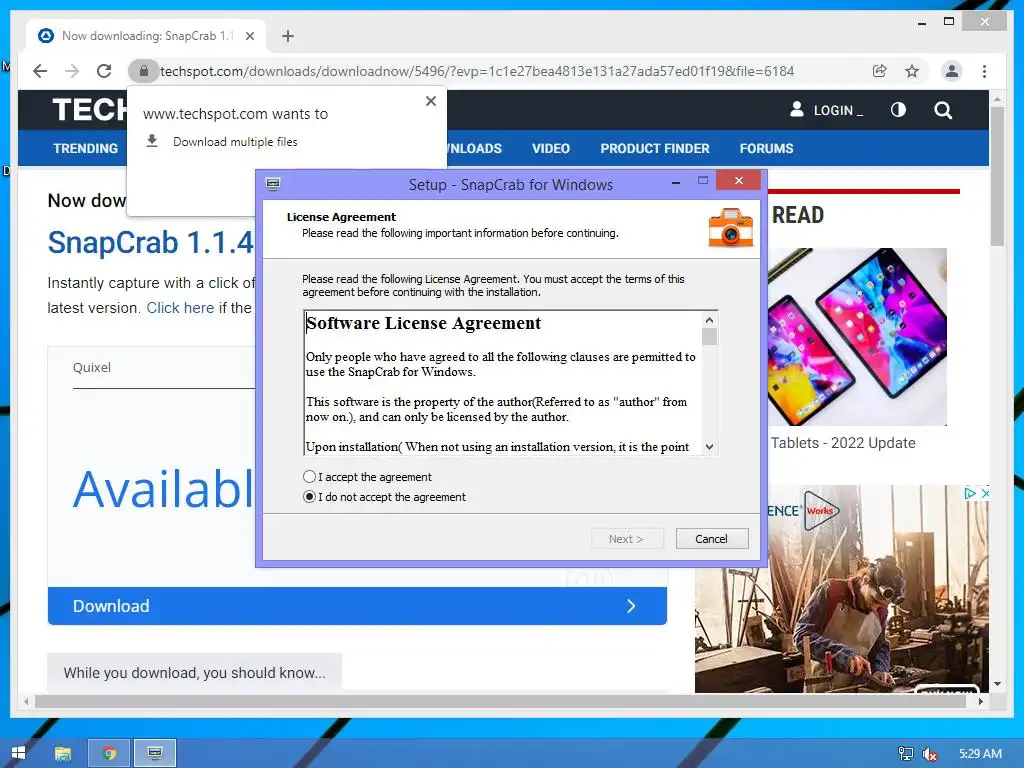Click the SnapCrab 1.1.4 heading
1024x768 pixels.
click(x=150, y=242)
